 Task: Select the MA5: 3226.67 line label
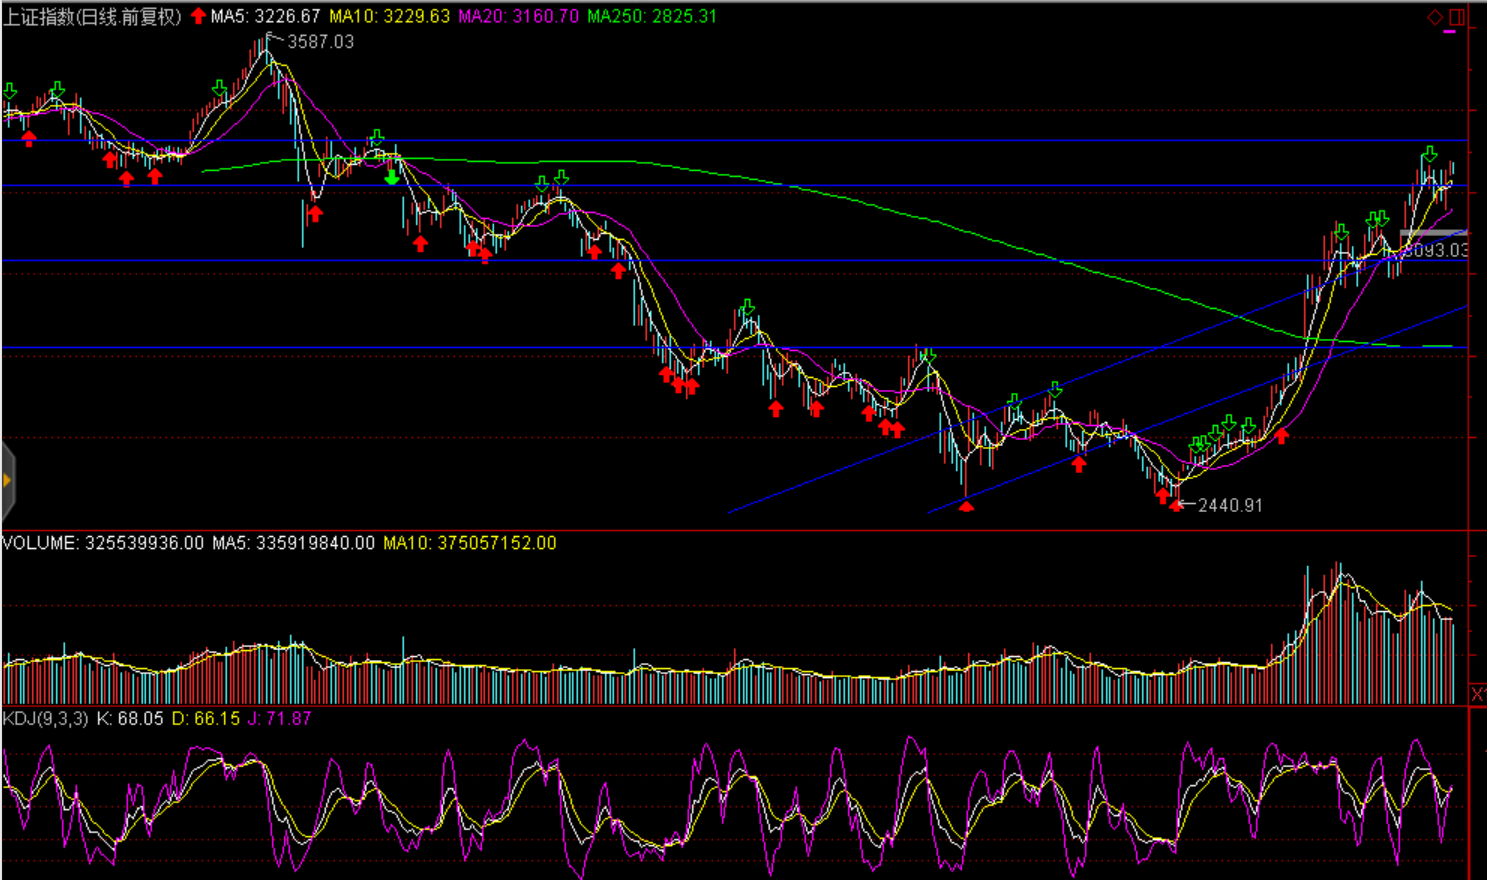point(265,16)
